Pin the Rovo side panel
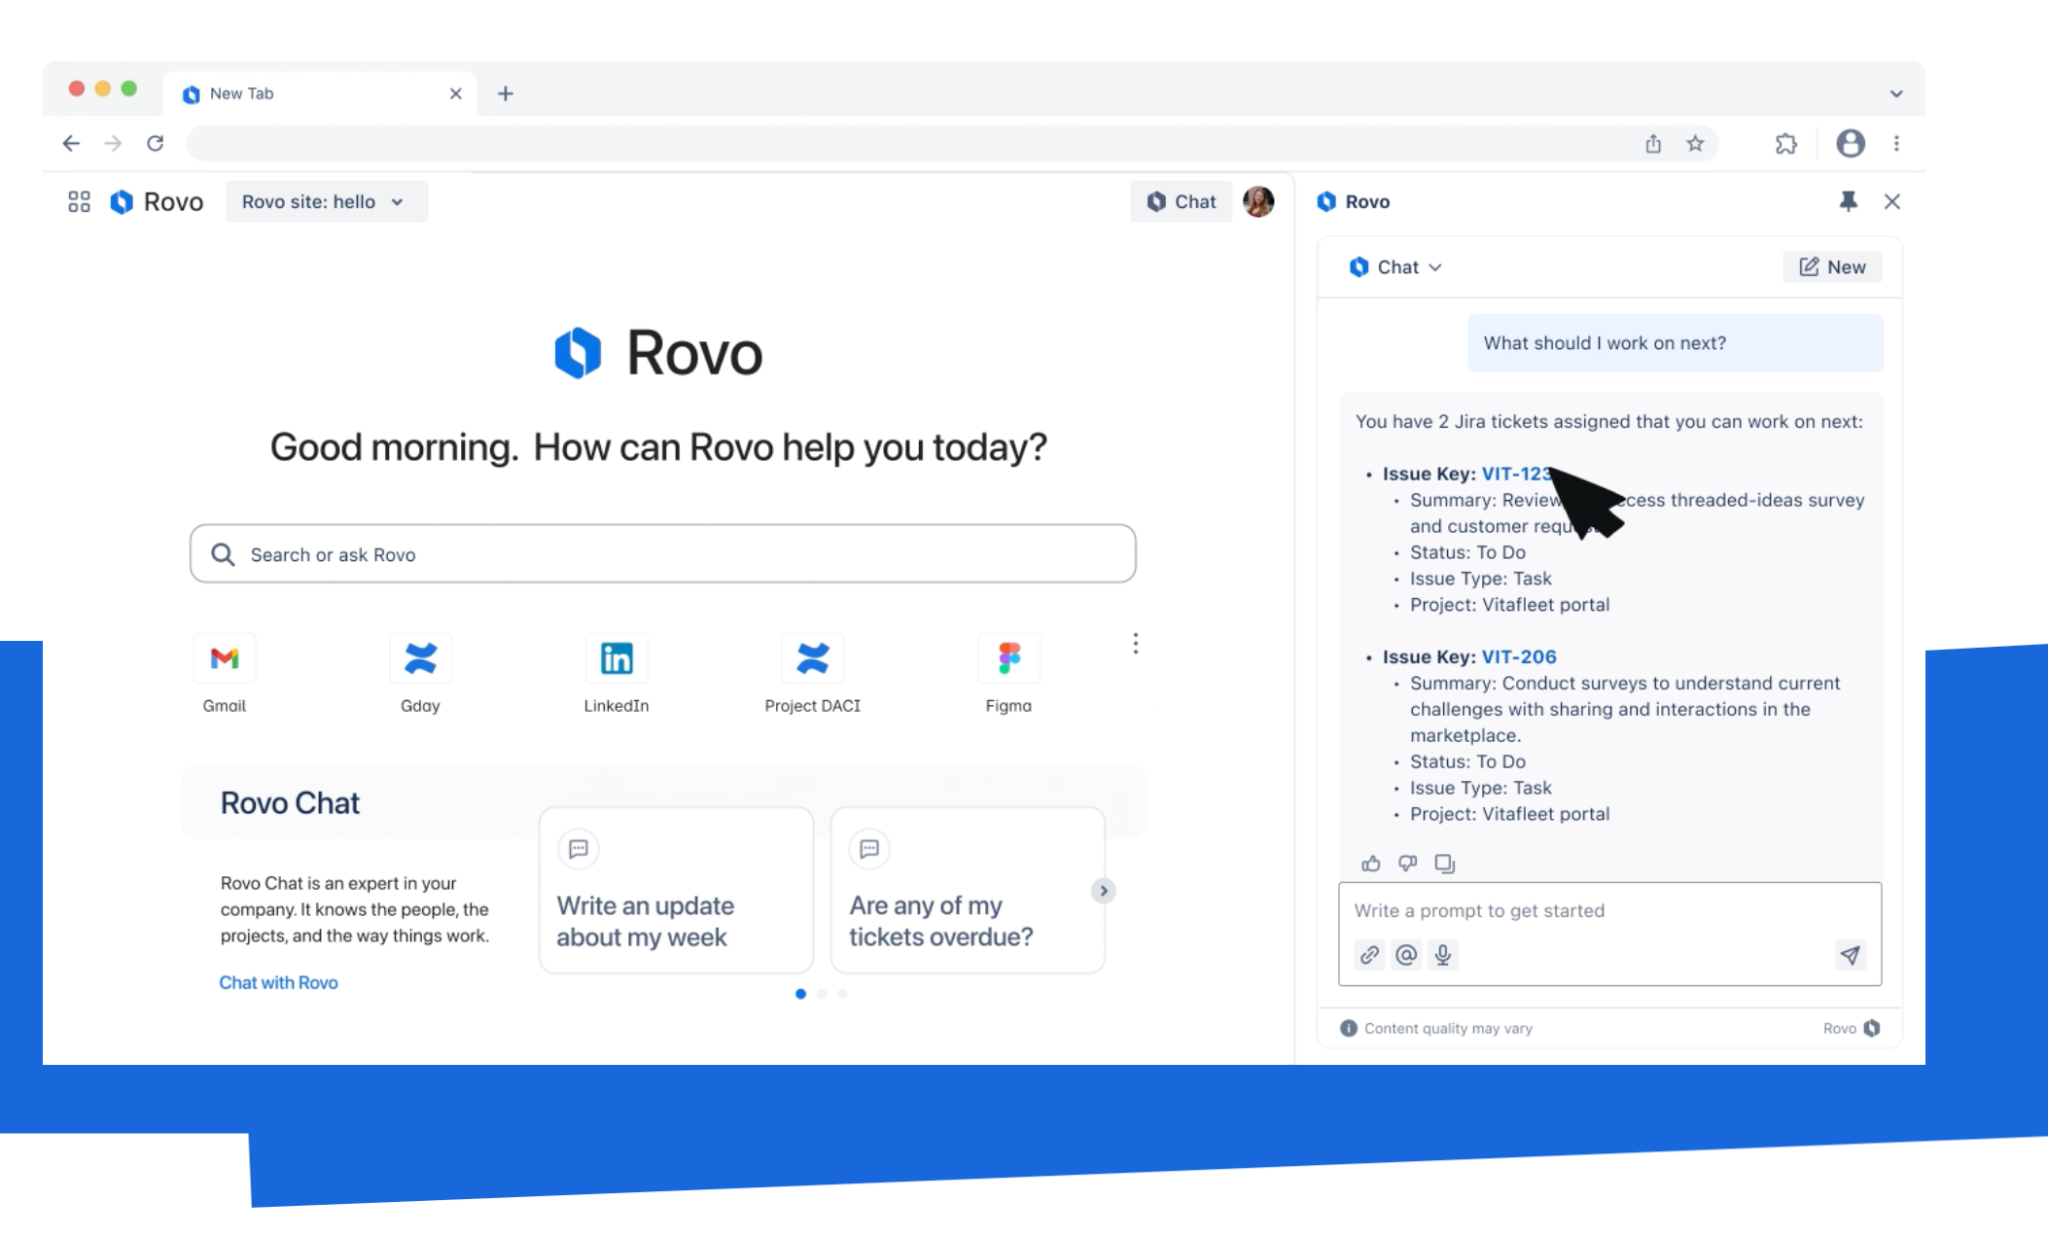Image resolution: width=2048 pixels, height=1251 pixels. [1847, 202]
